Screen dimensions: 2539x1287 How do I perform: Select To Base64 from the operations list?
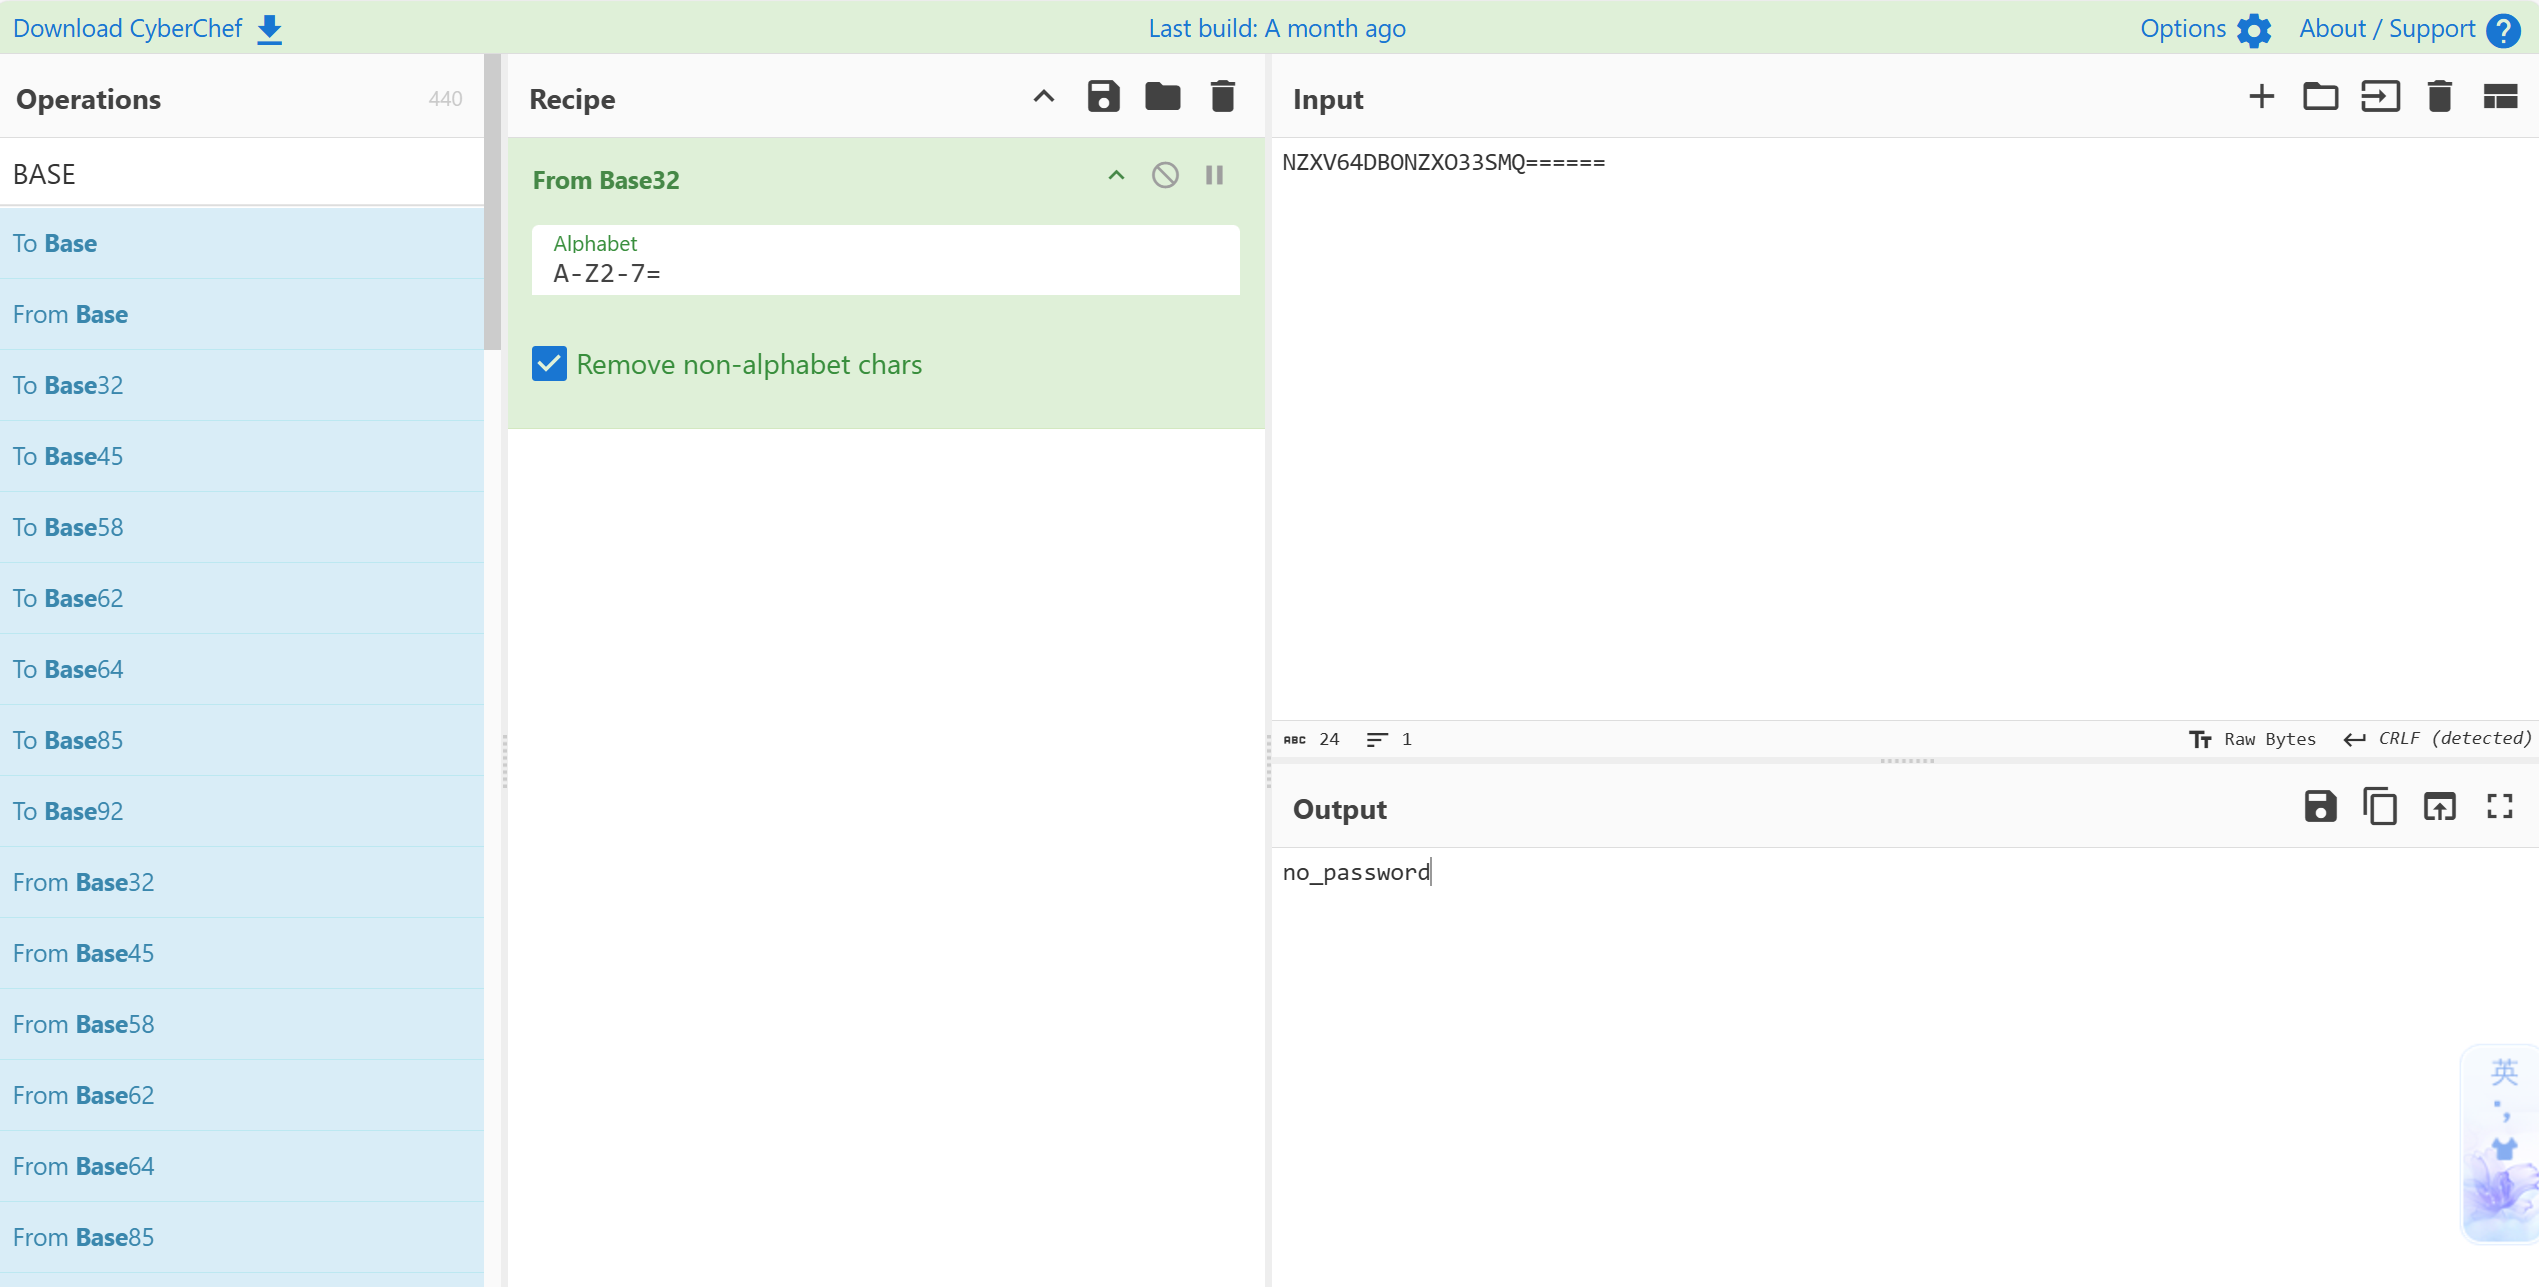pos(68,669)
